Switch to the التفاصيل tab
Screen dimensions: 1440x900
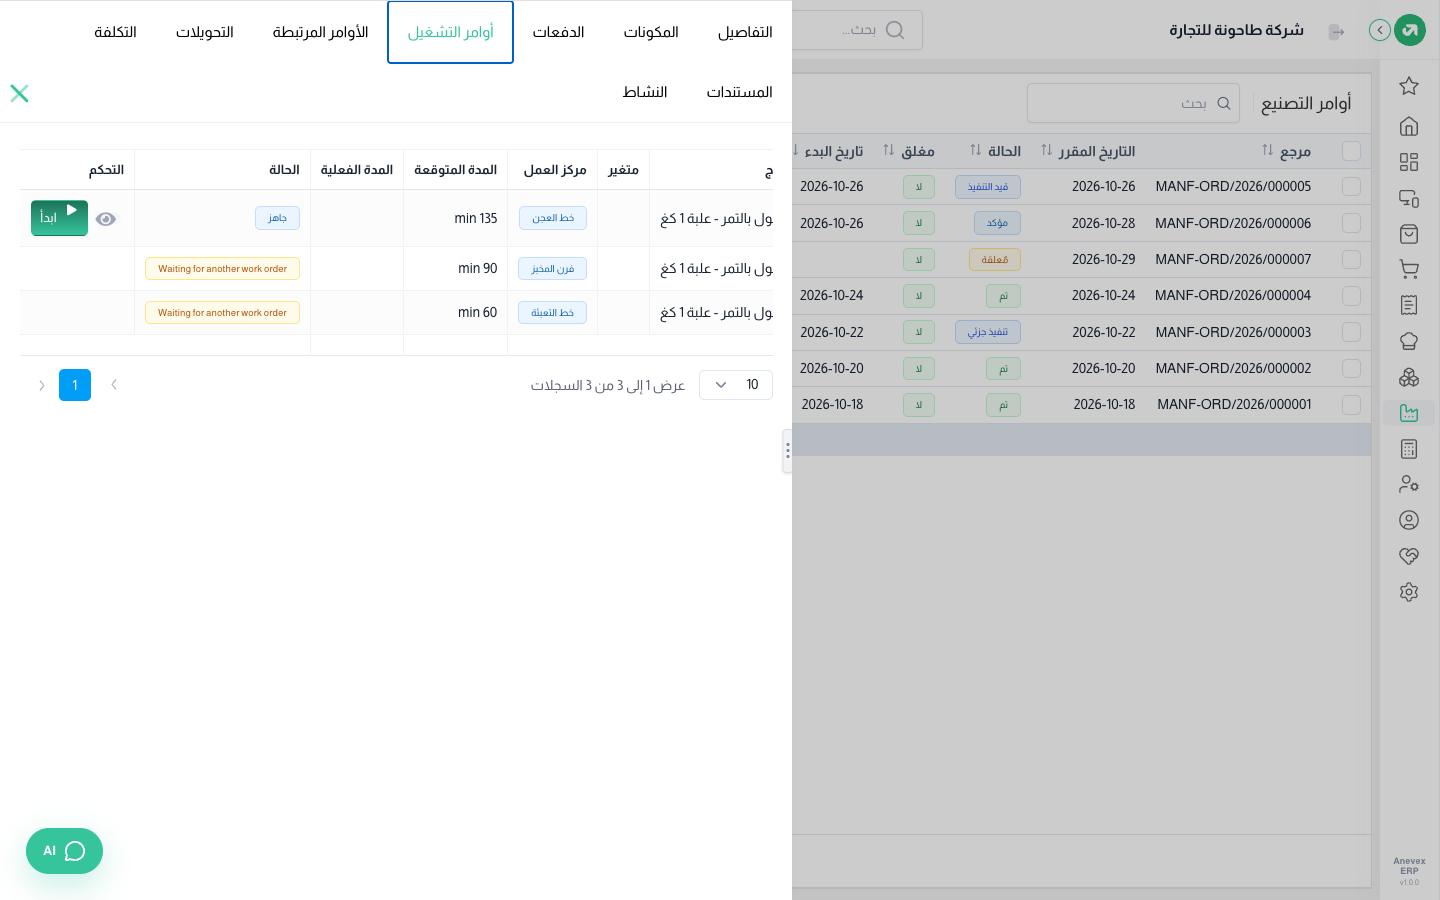coord(745,32)
